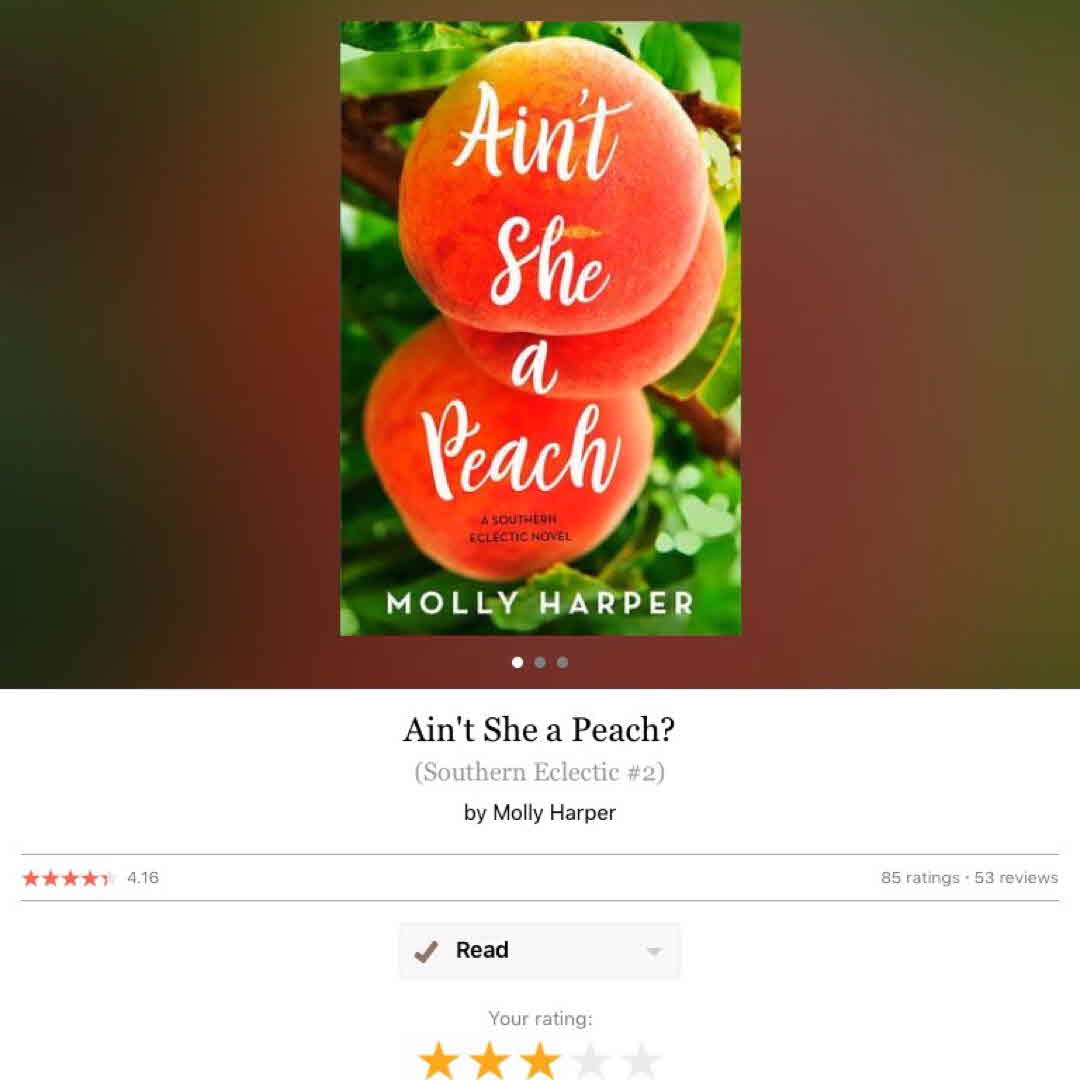Screen dimensions: 1080x1080
Task: Select the third rating star
Action: (x=539, y=1061)
